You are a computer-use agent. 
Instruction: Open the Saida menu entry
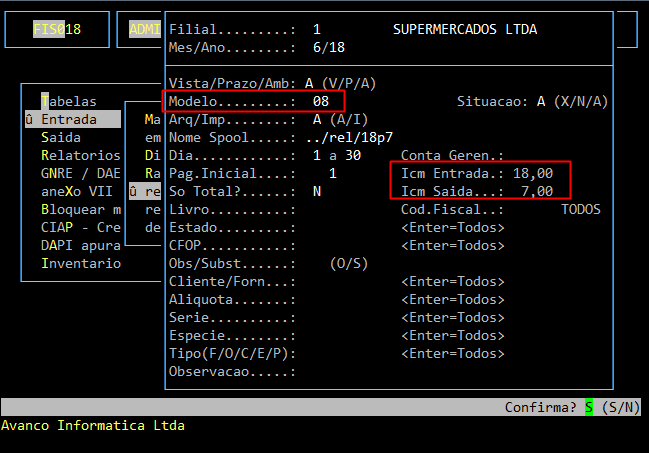pyautogui.click(x=61, y=137)
